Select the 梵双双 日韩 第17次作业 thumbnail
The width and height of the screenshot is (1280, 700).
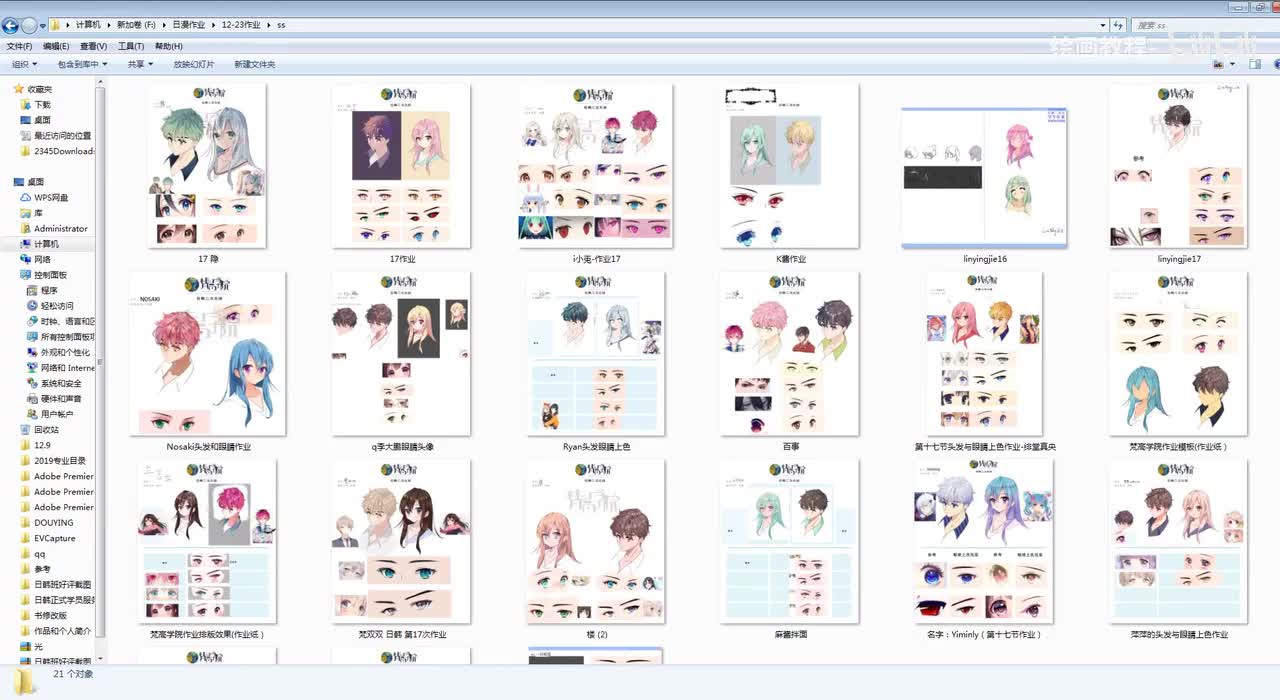pyautogui.click(x=401, y=541)
